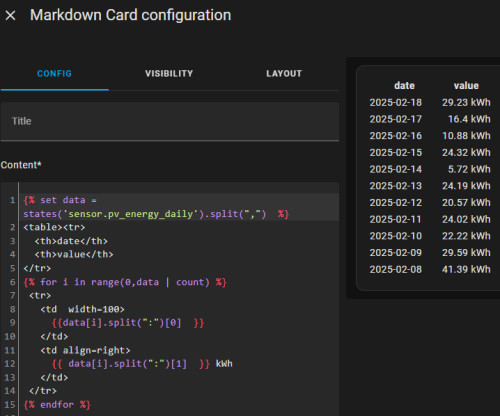
Task: Open the VISIBILITY tab
Action: coord(169,74)
